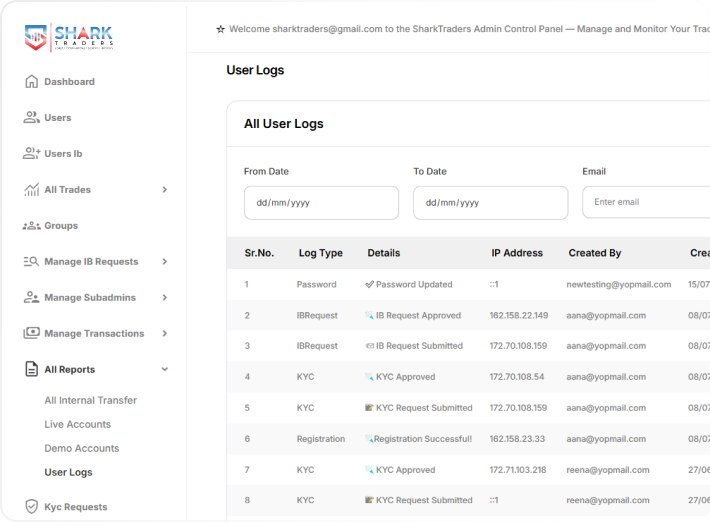The height and width of the screenshot is (522, 710).
Task: Click IP address 172.71.103.218
Action: [x=518, y=470]
